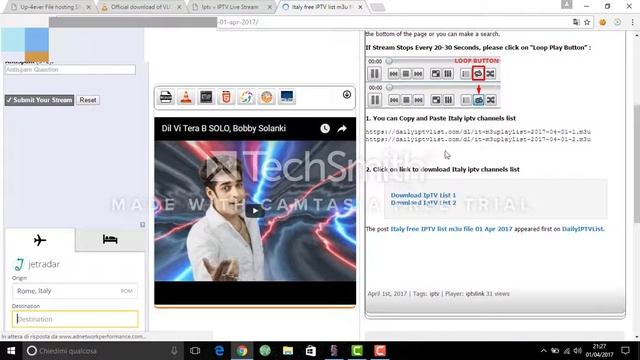Click the volume speaker tray icon
The image size is (640, 360).
point(577,351)
